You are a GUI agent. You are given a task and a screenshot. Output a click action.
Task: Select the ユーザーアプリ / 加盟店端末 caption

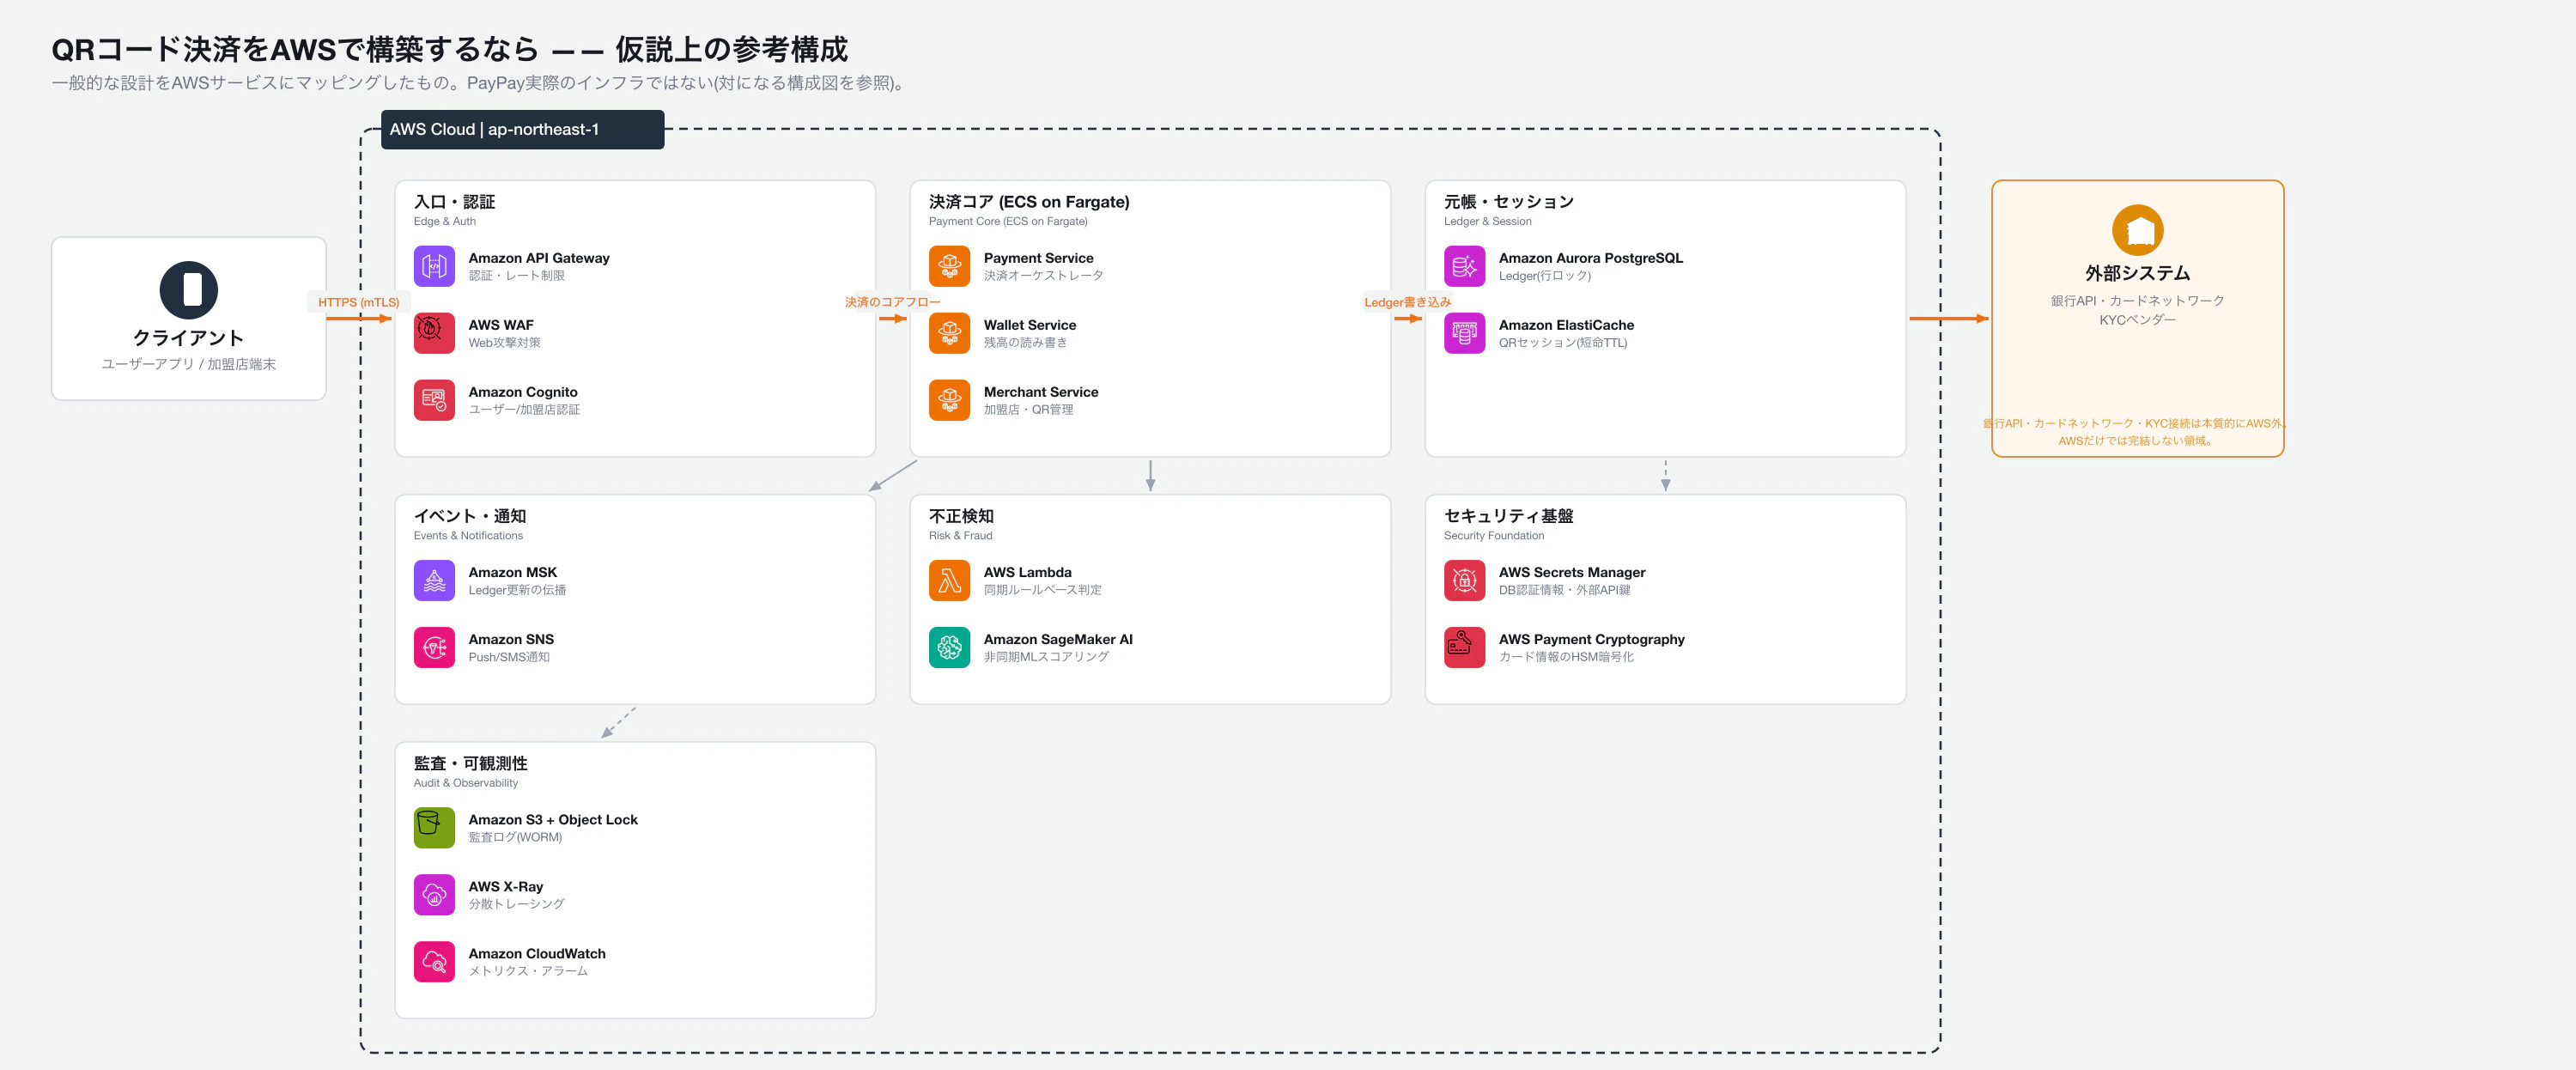[189, 364]
